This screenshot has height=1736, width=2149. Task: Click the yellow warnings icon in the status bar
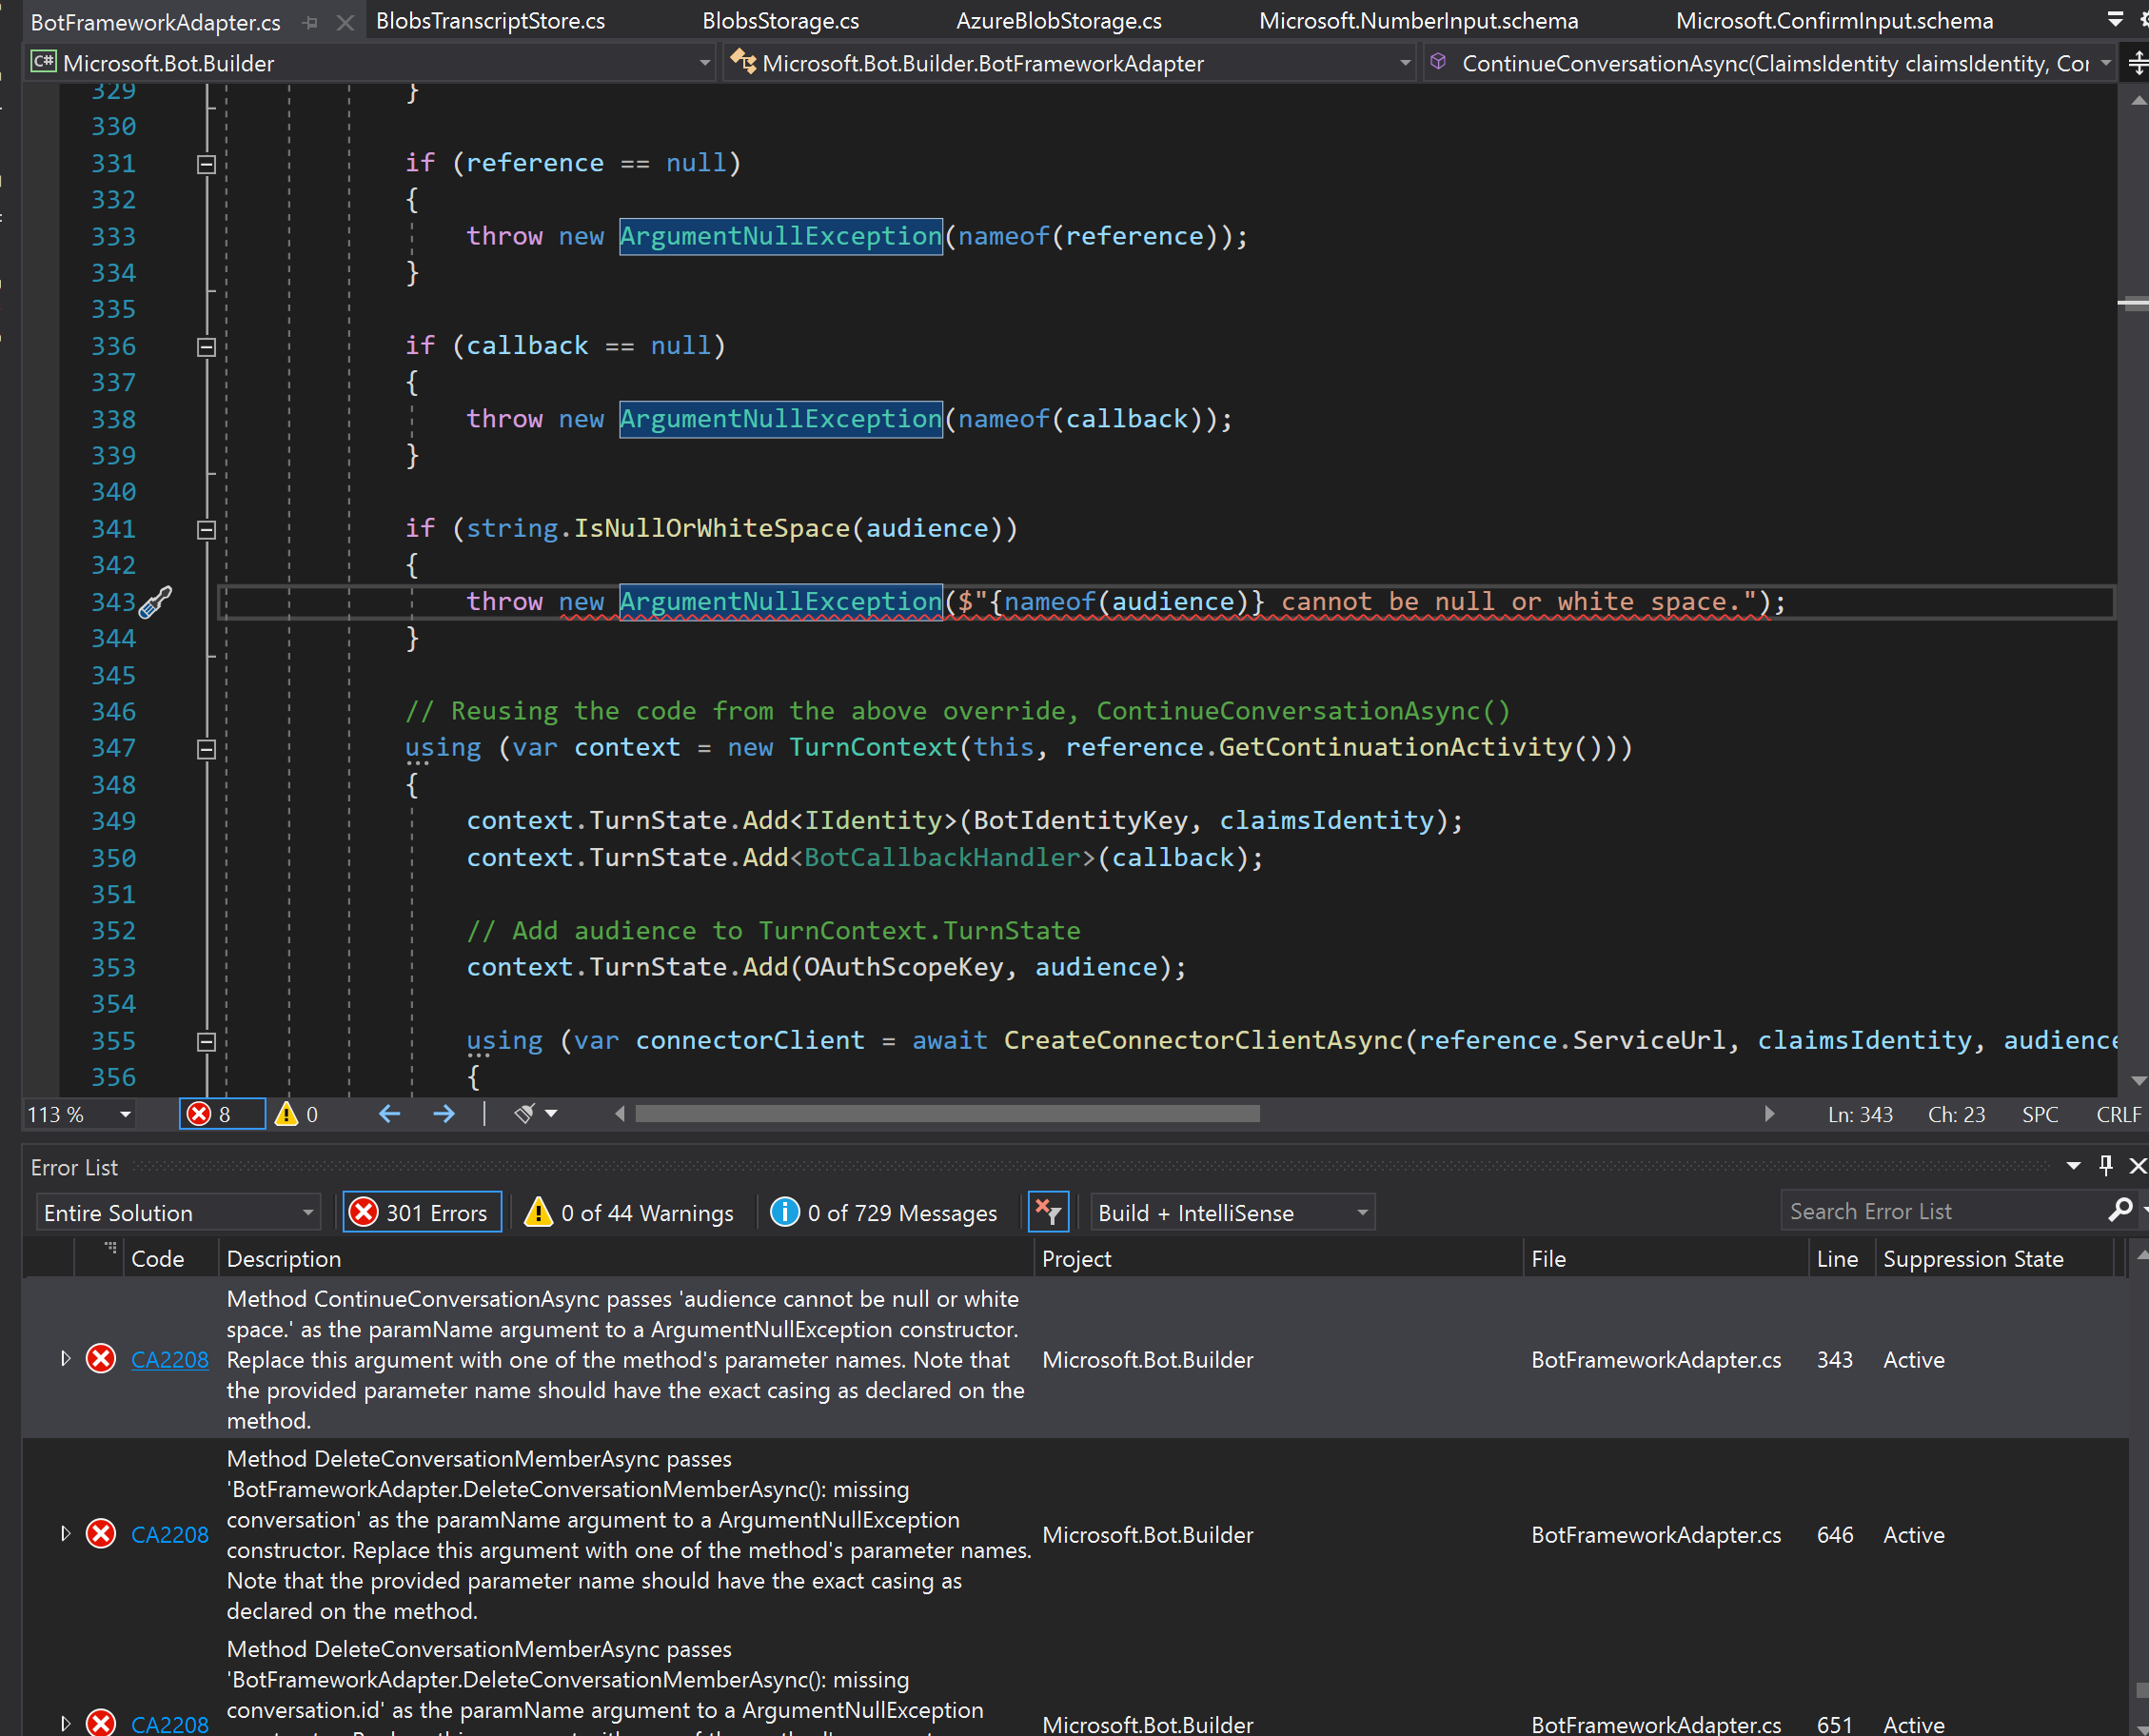pyautogui.click(x=287, y=1113)
